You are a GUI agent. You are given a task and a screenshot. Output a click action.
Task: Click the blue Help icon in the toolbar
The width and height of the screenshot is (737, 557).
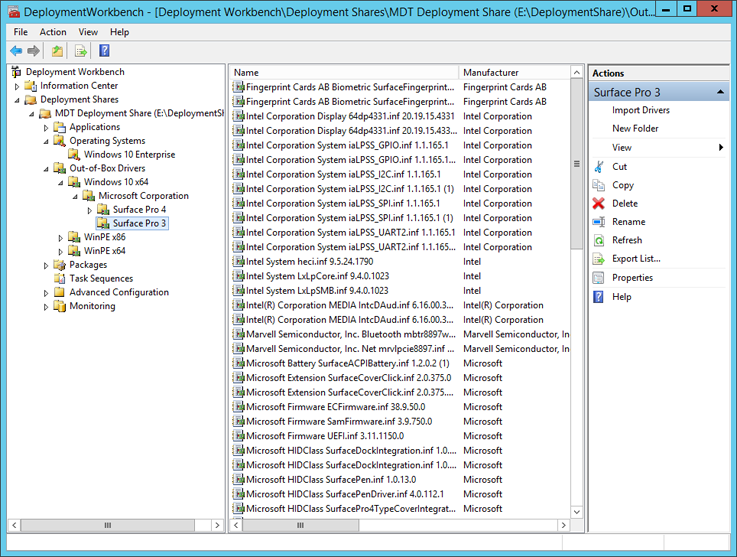(x=104, y=51)
